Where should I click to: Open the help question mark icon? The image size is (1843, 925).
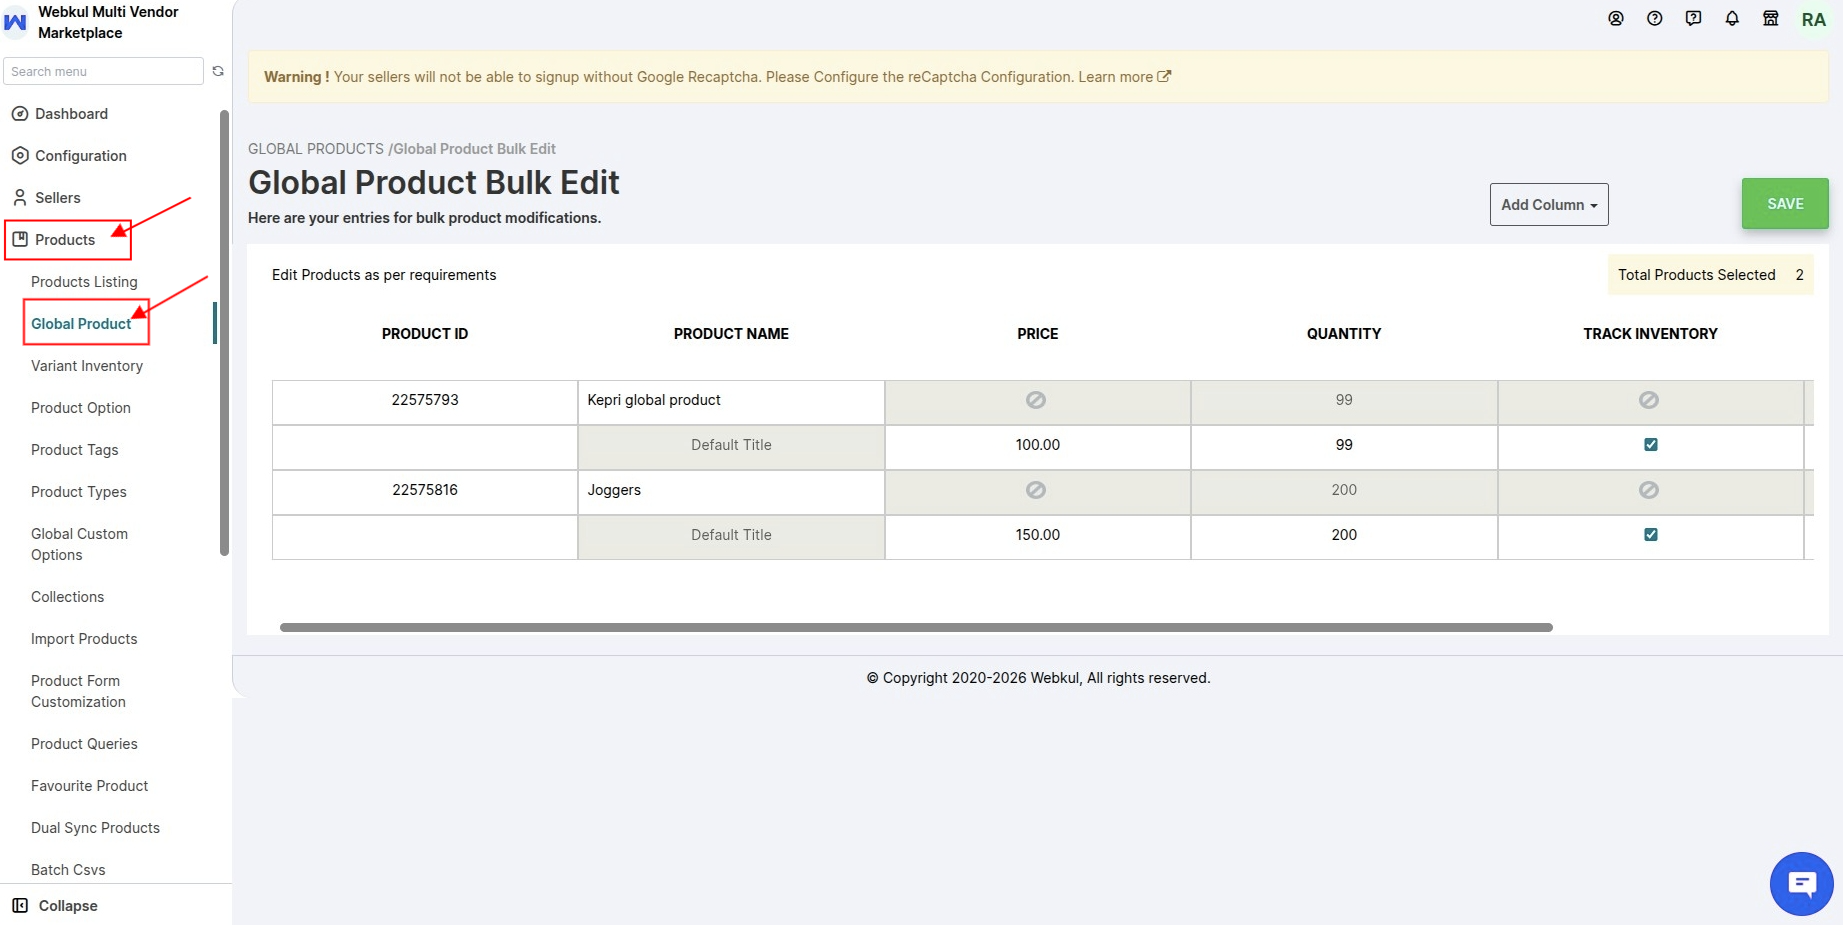[1655, 18]
